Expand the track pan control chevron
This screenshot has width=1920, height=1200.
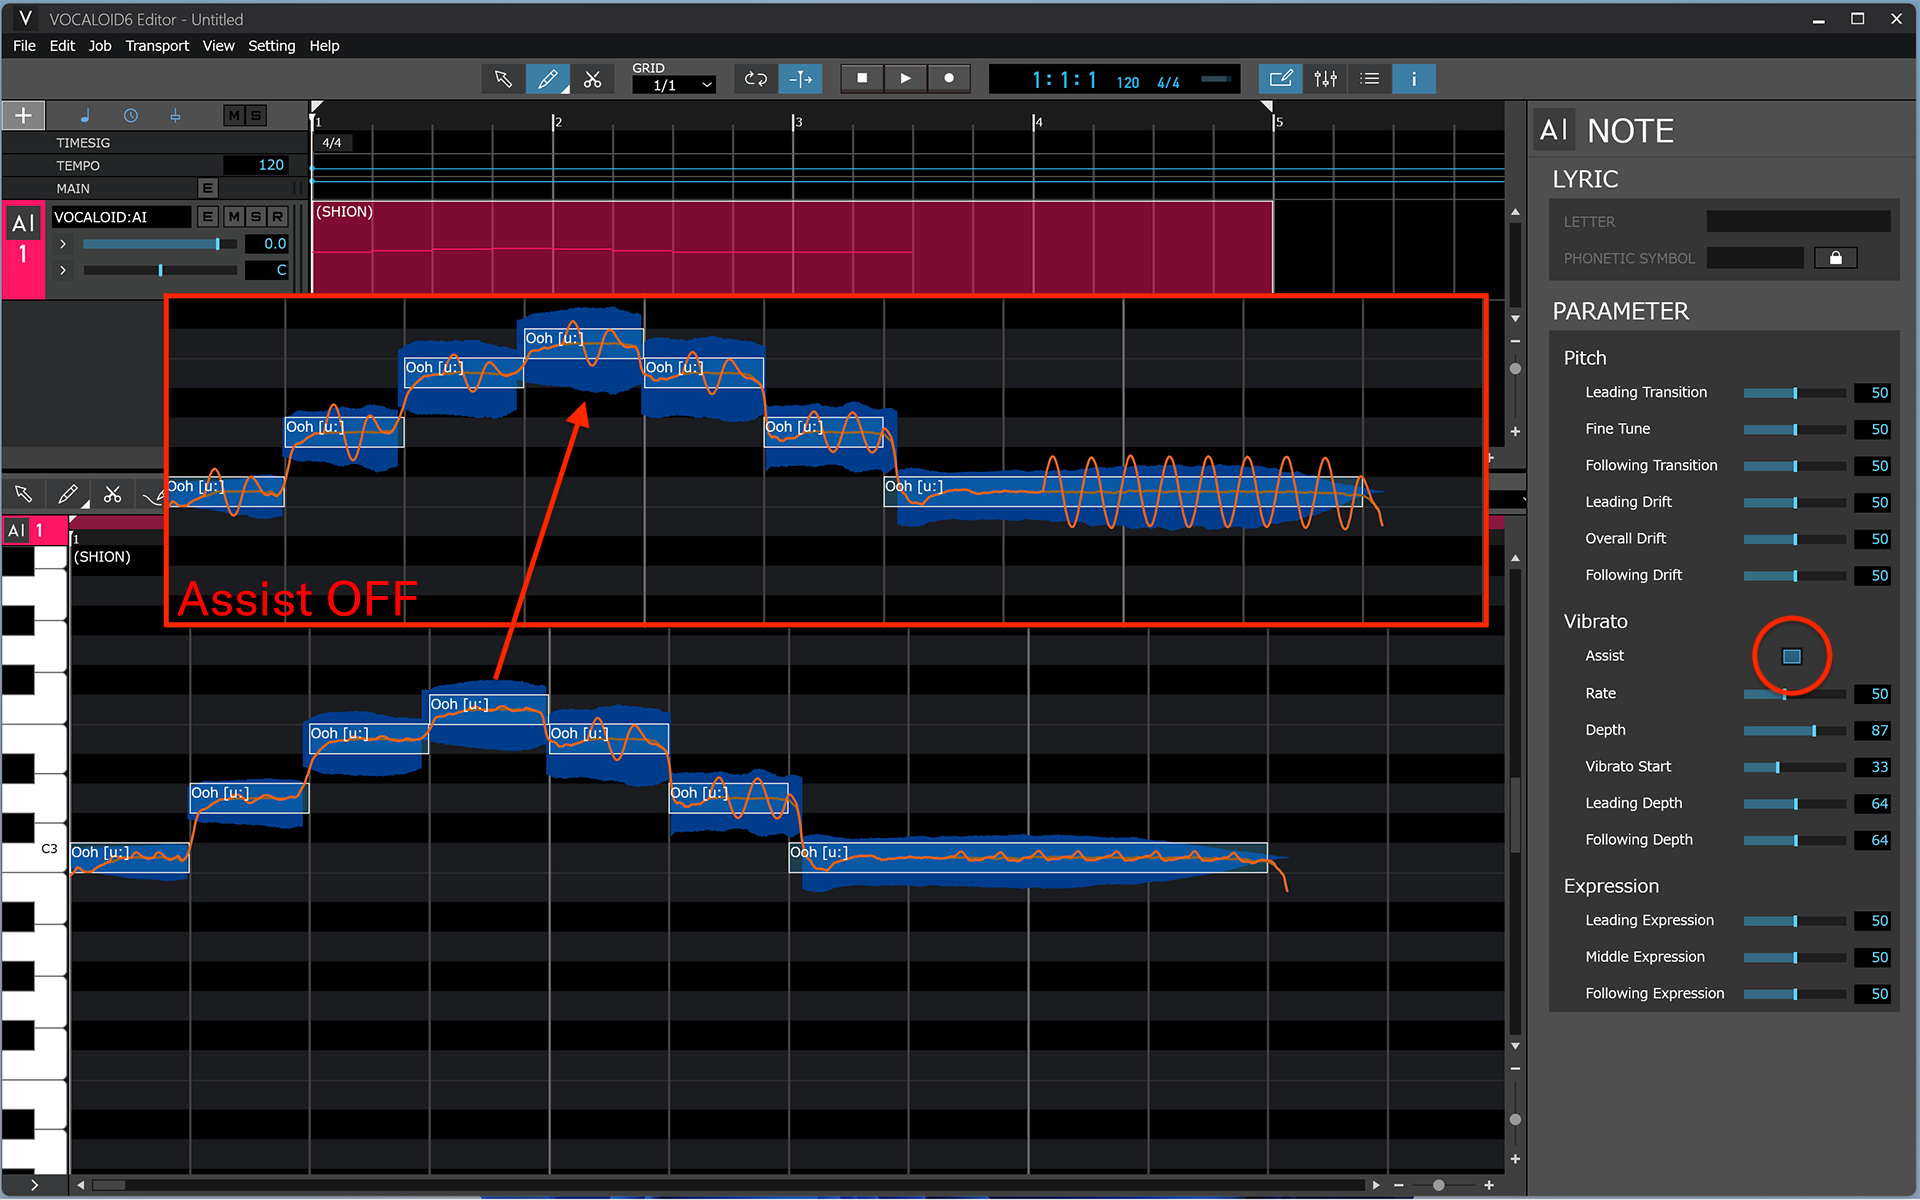click(62, 270)
